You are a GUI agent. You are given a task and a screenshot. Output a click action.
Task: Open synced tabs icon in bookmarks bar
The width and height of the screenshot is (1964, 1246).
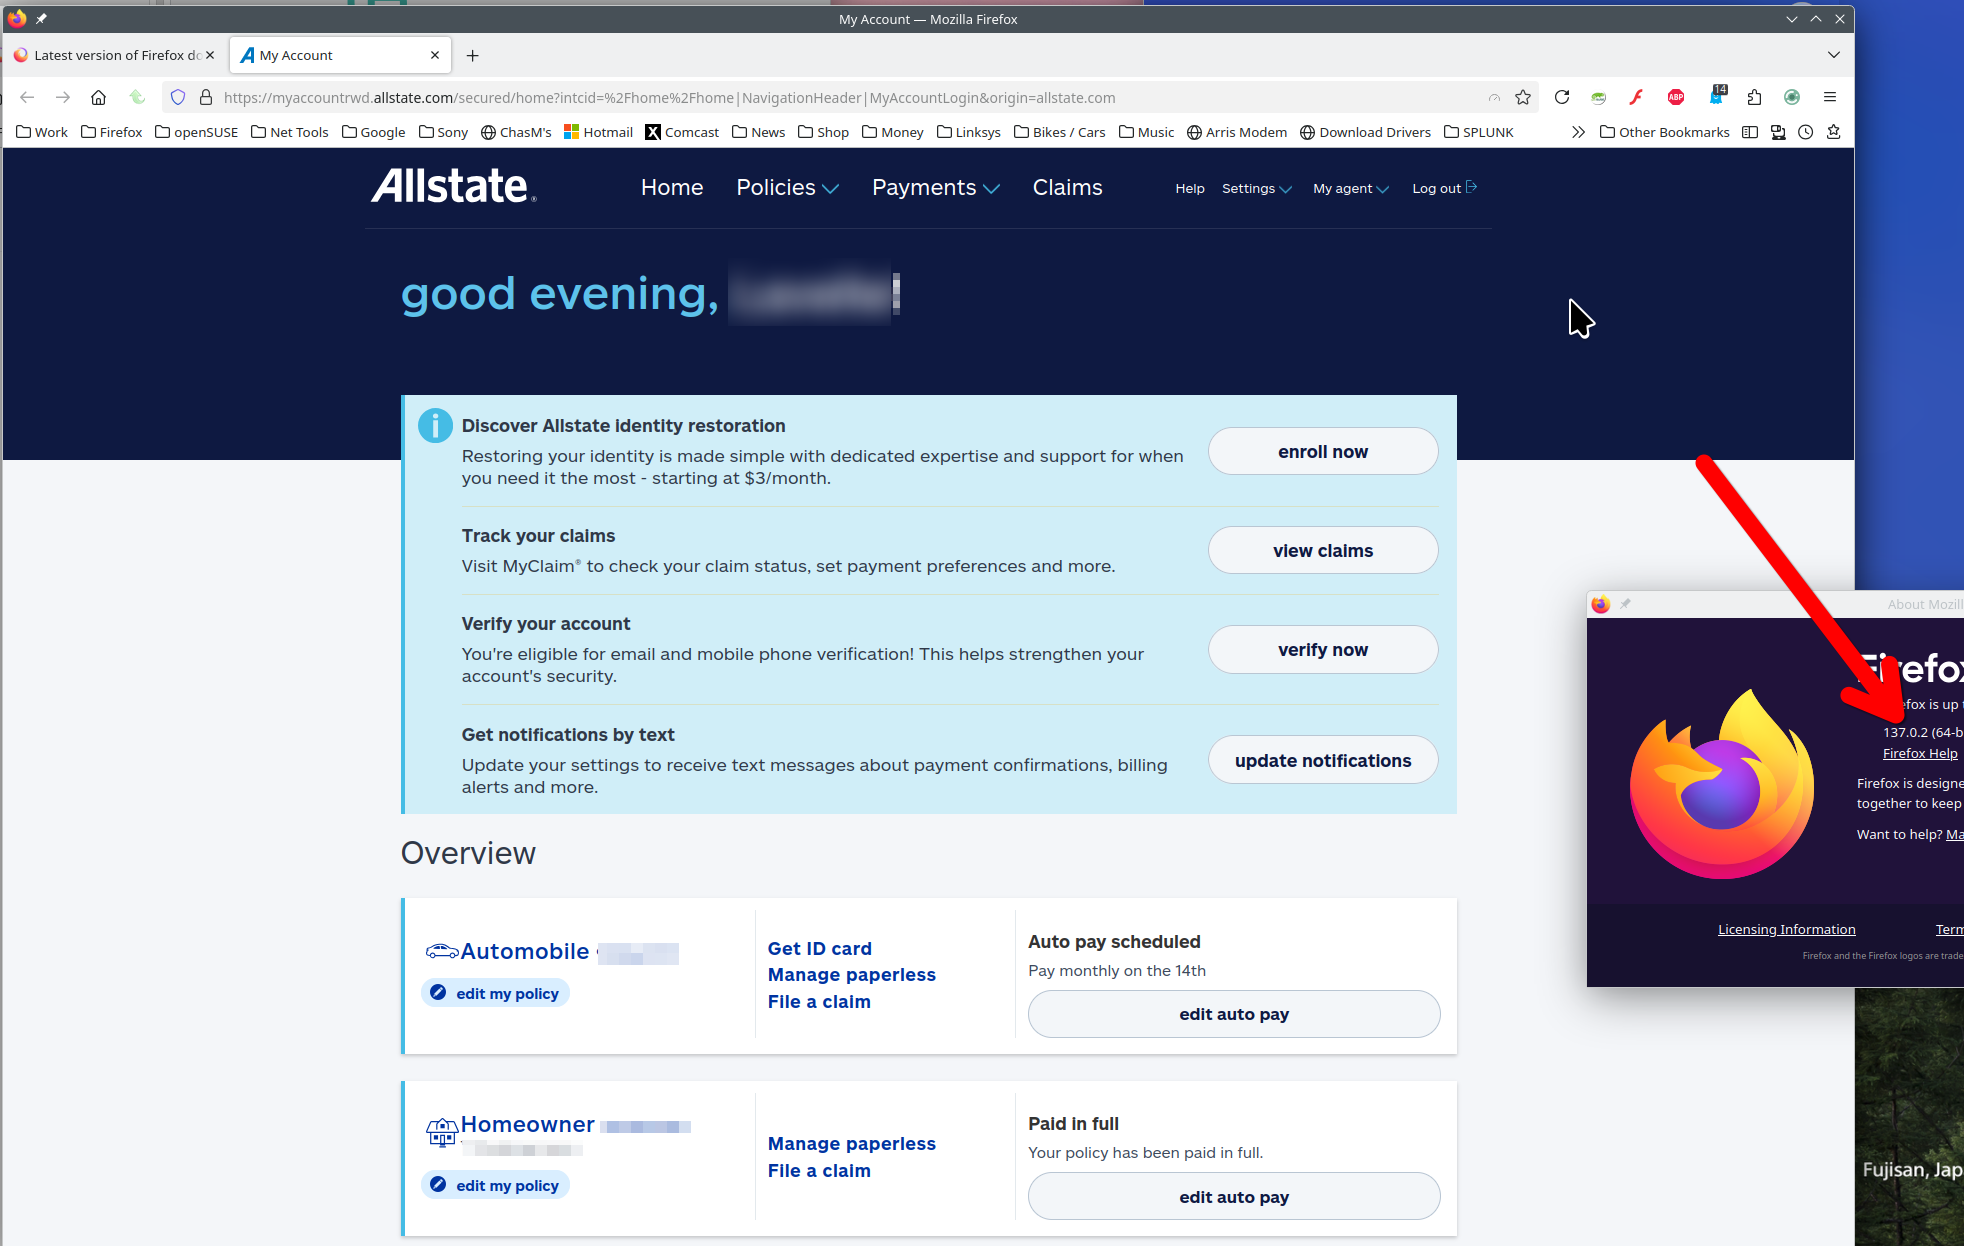pos(1778,132)
